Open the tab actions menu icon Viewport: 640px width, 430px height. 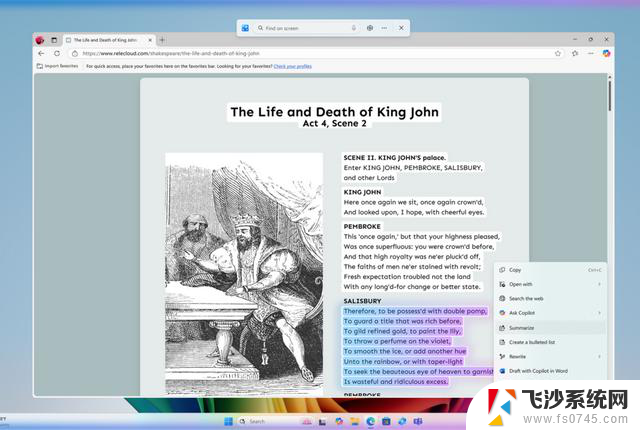coord(54,40)
